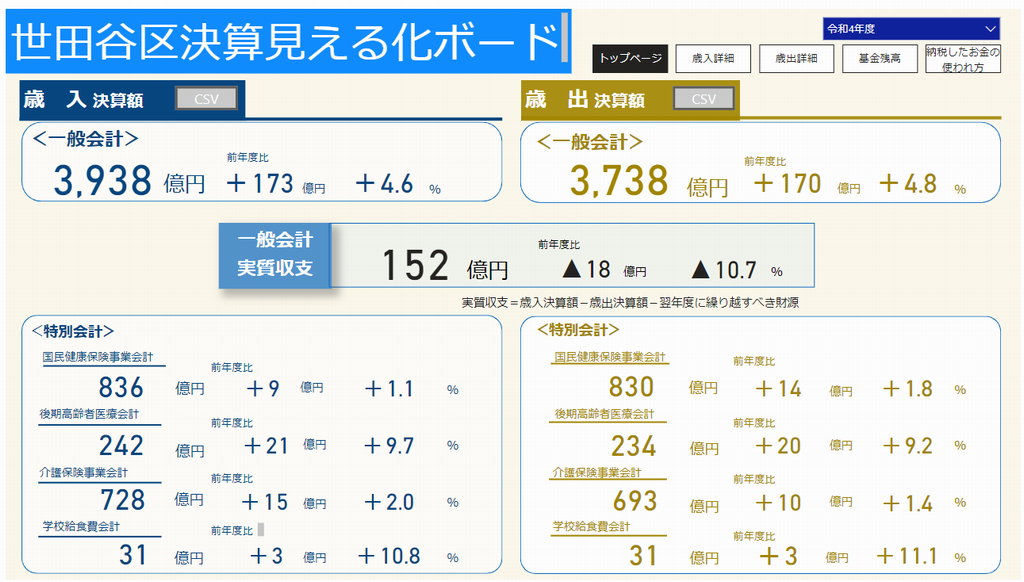Click 歳入 一般会計 percentage +4.6
The width and height of the screenshot is (1024, 582).
pos(384,184)
